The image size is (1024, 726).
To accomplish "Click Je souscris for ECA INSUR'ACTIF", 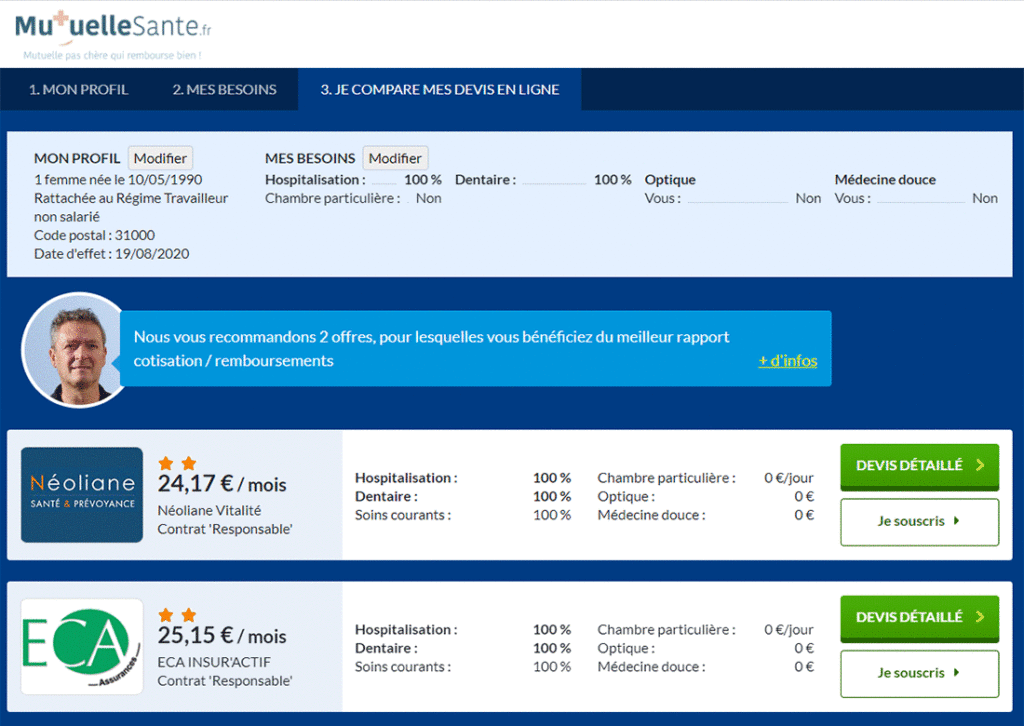I will pyautogui.click(x=919, y=674).
